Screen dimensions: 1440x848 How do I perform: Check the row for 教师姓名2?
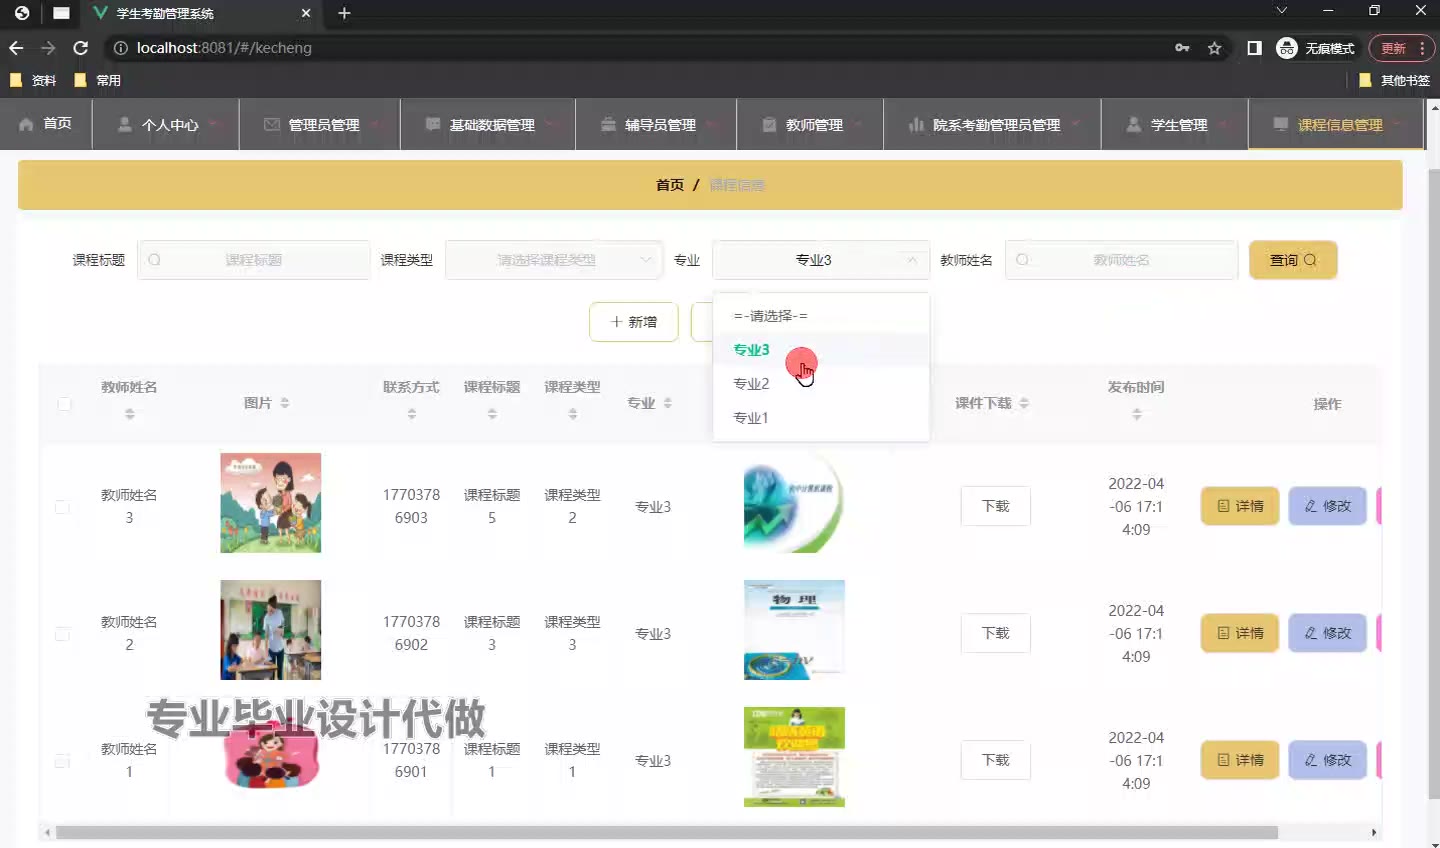click(62, 634)
